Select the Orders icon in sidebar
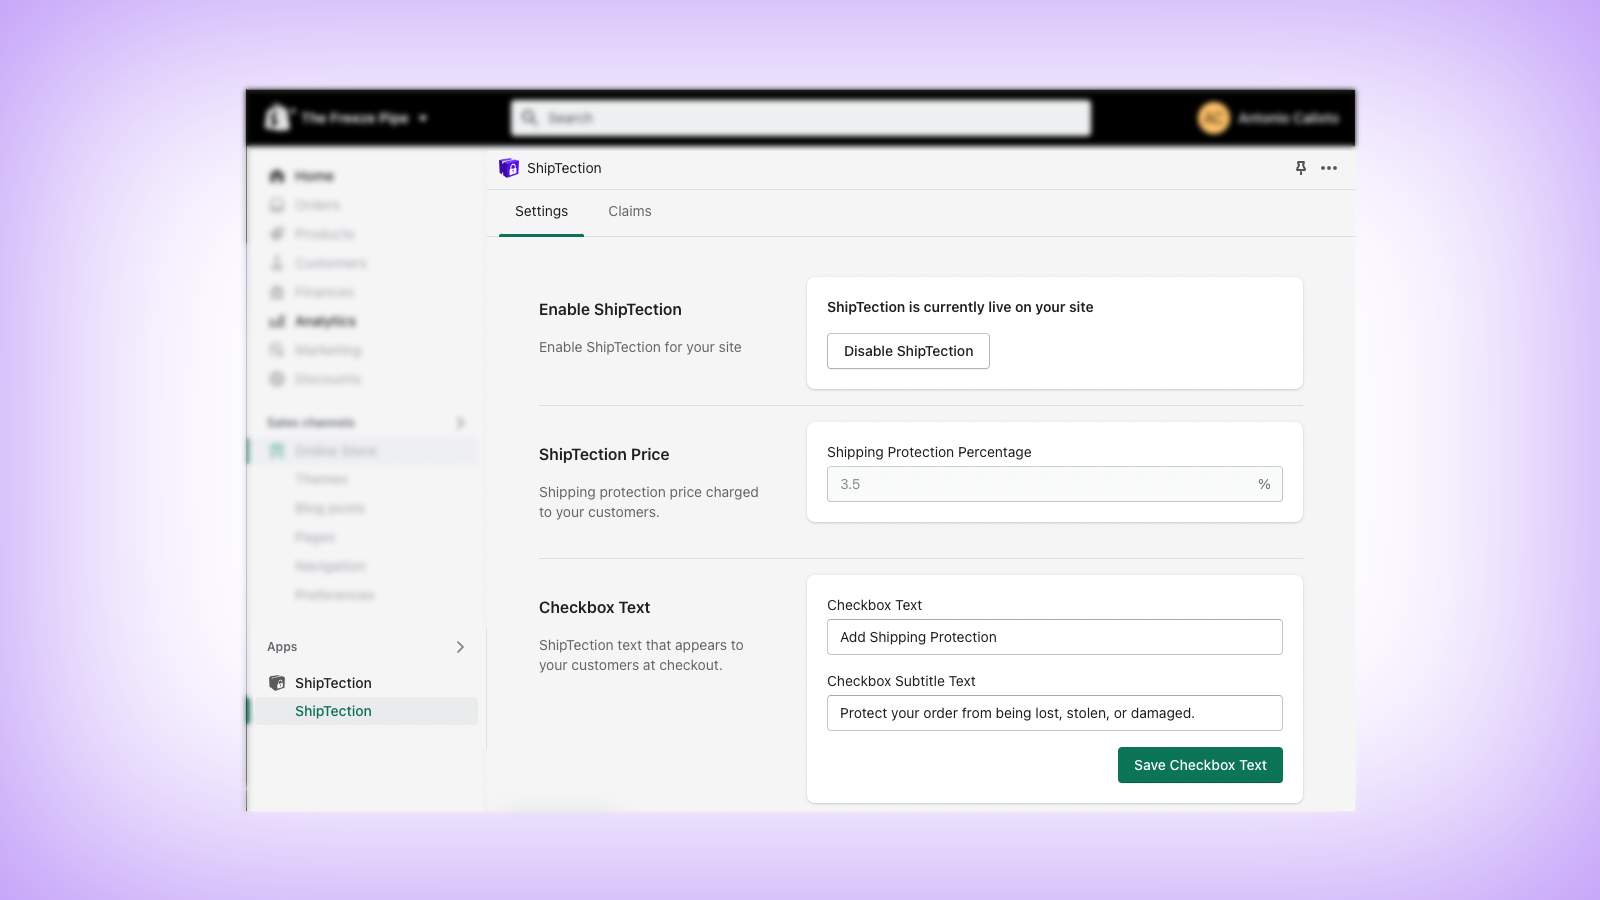This screenshot has height=900, width=1600. [x=277, y=204]
